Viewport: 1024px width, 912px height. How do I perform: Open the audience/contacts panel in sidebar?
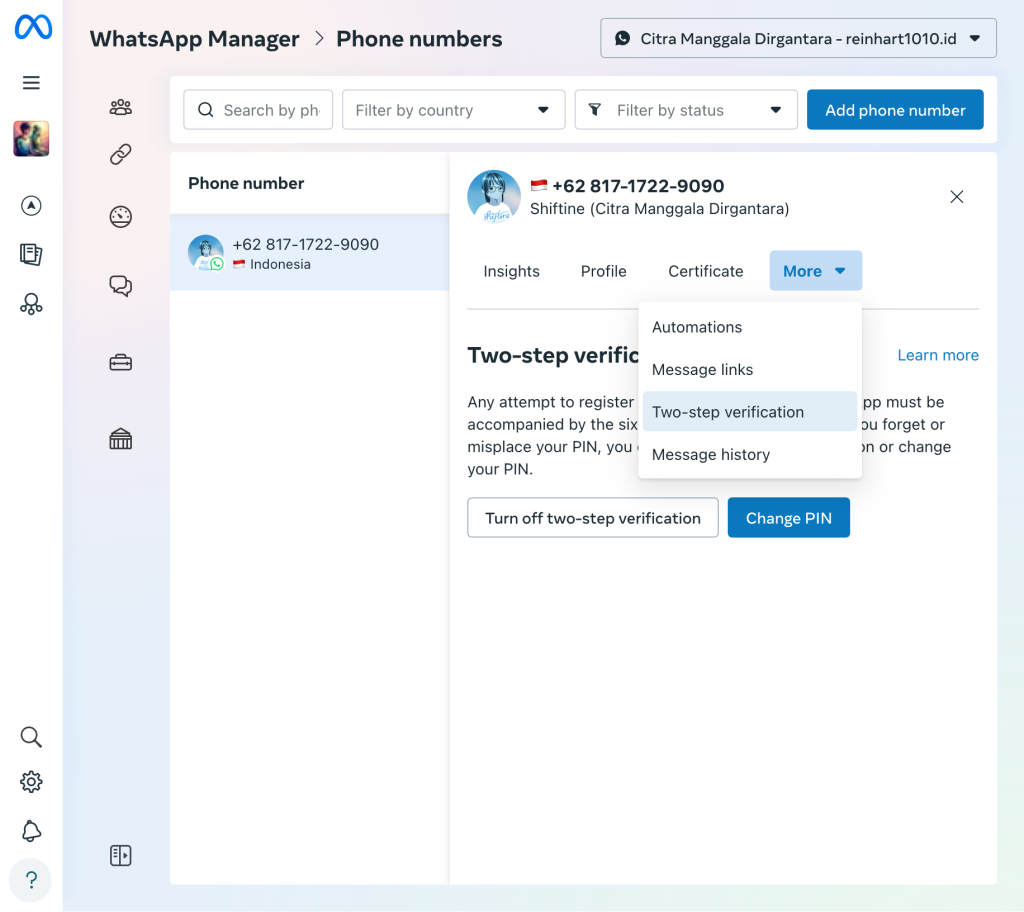(120, 106)
